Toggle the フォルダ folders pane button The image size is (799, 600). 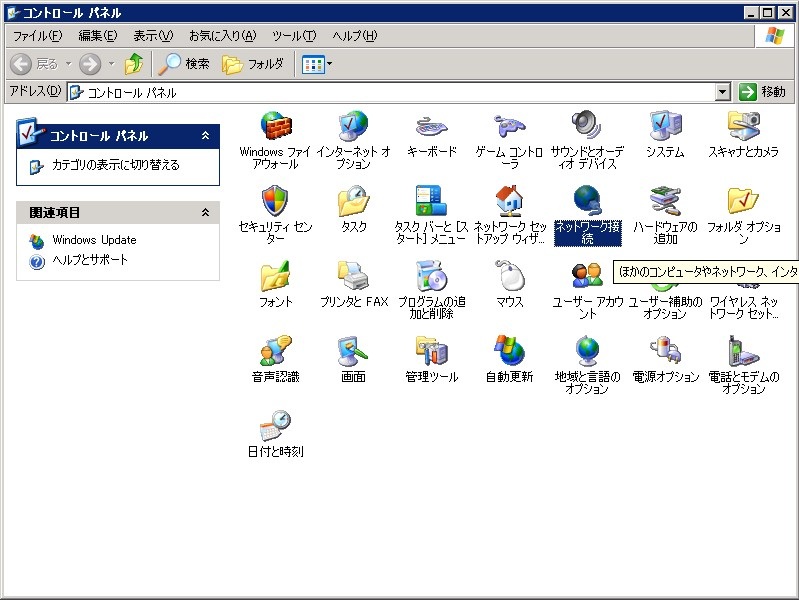tap(253, 64)
